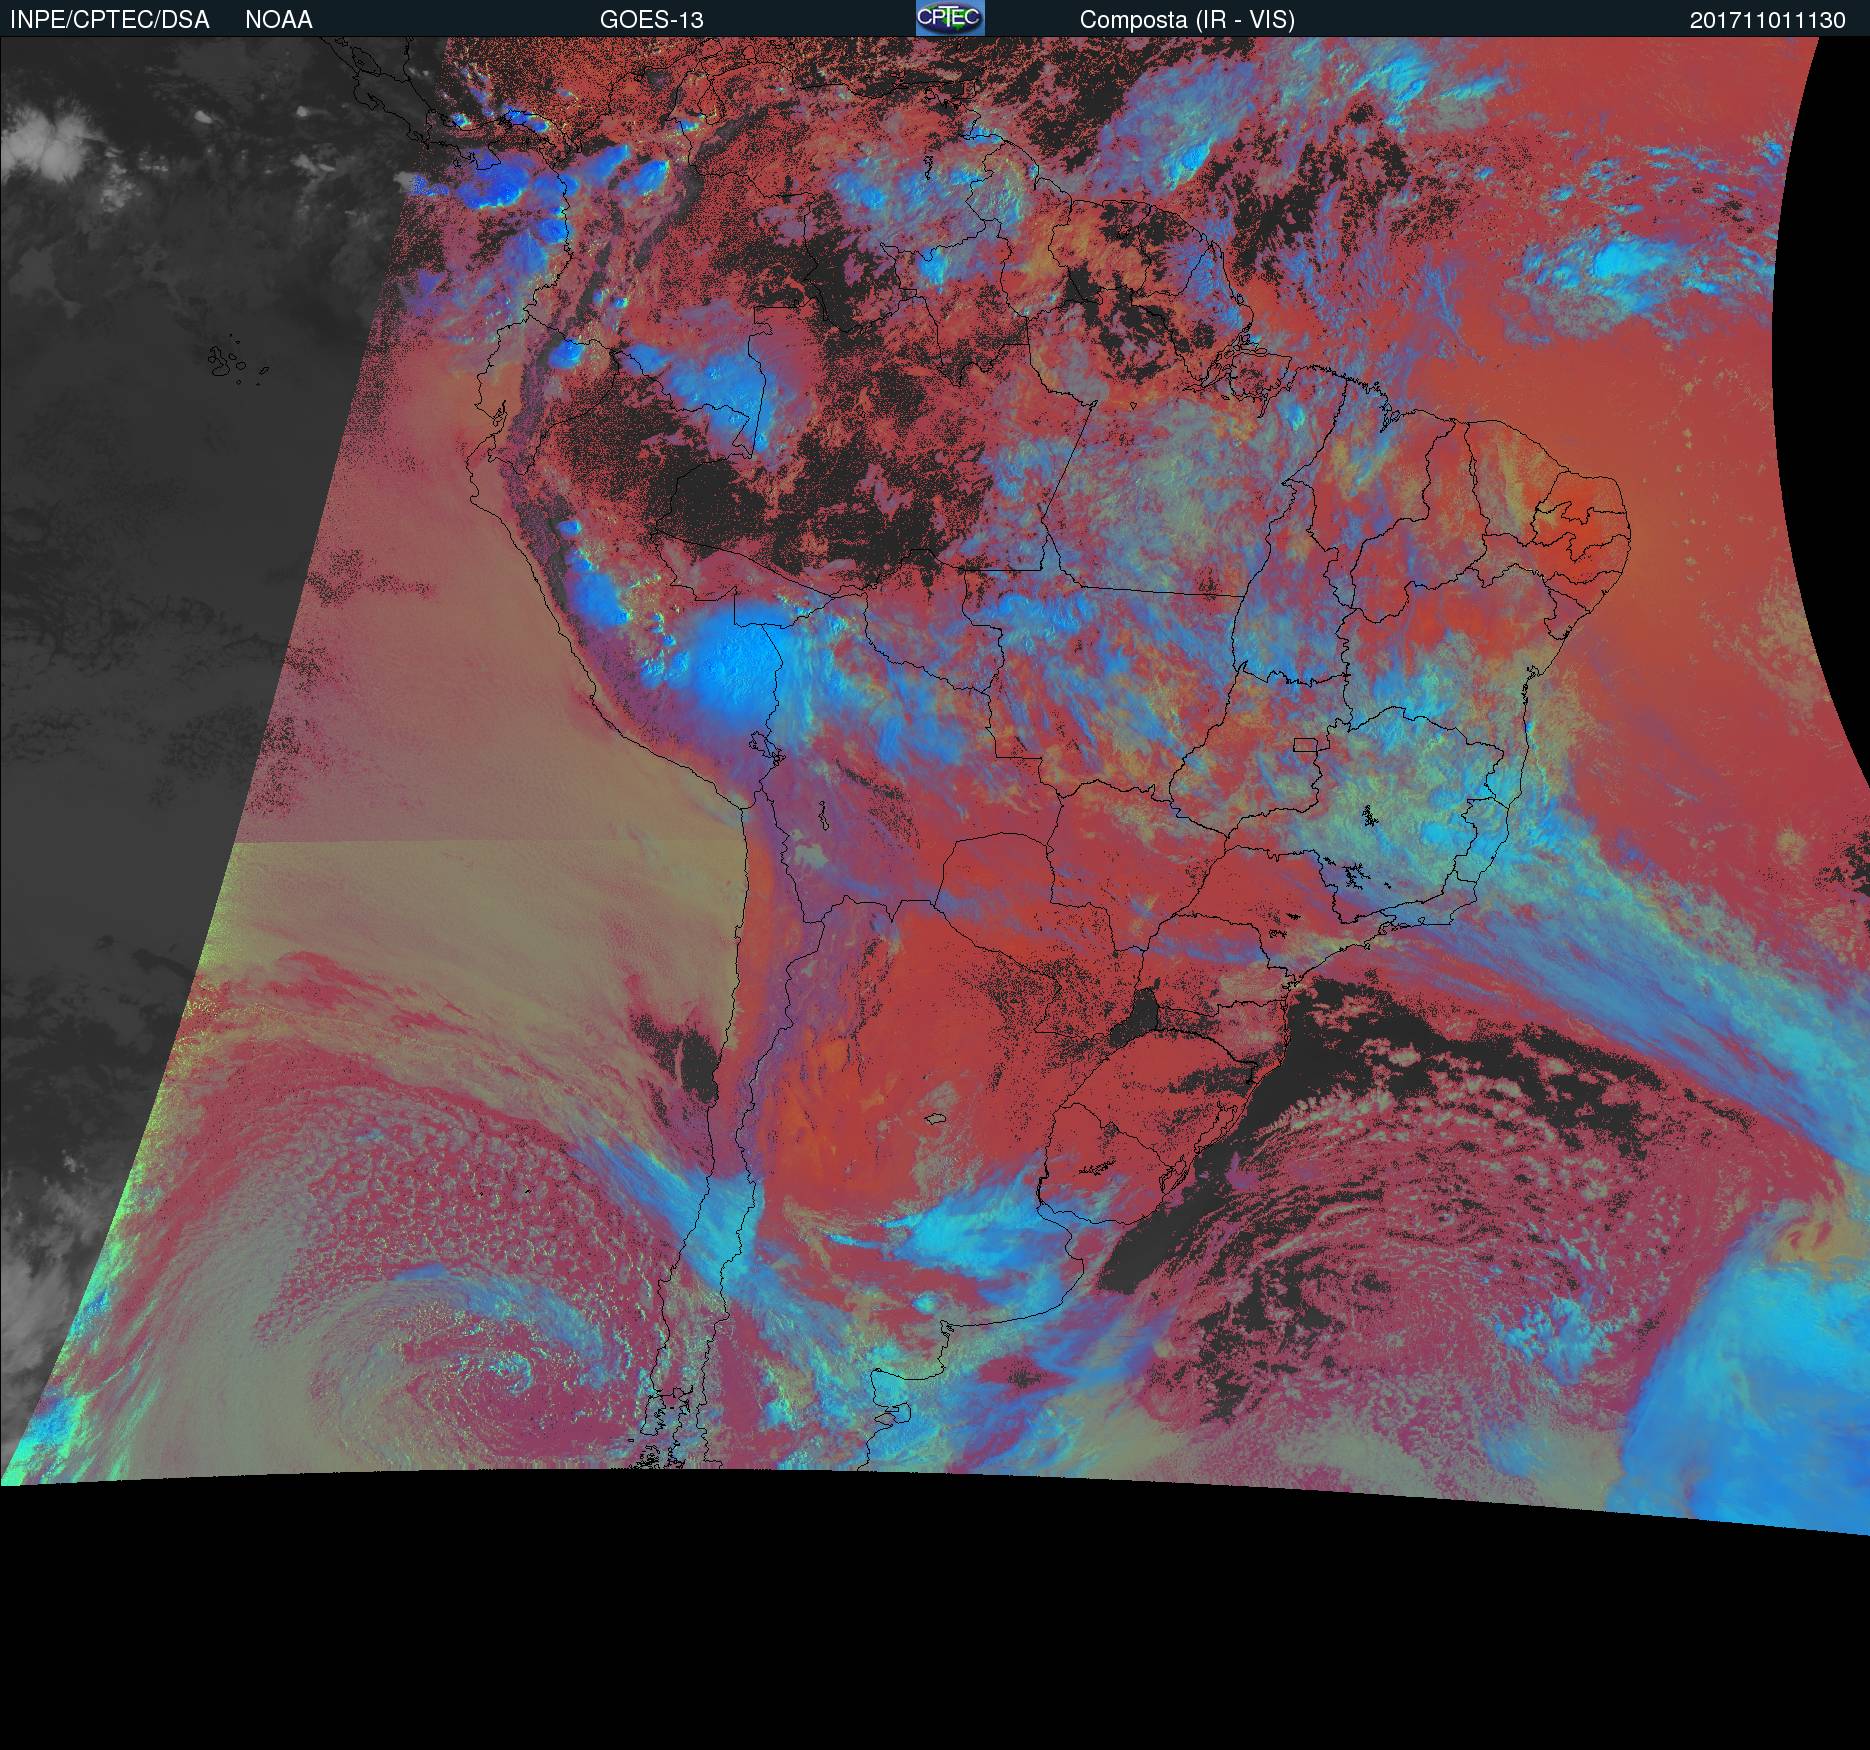Click the Mar Chiquita lake outline in Argentina

(x=936, y=1119)
